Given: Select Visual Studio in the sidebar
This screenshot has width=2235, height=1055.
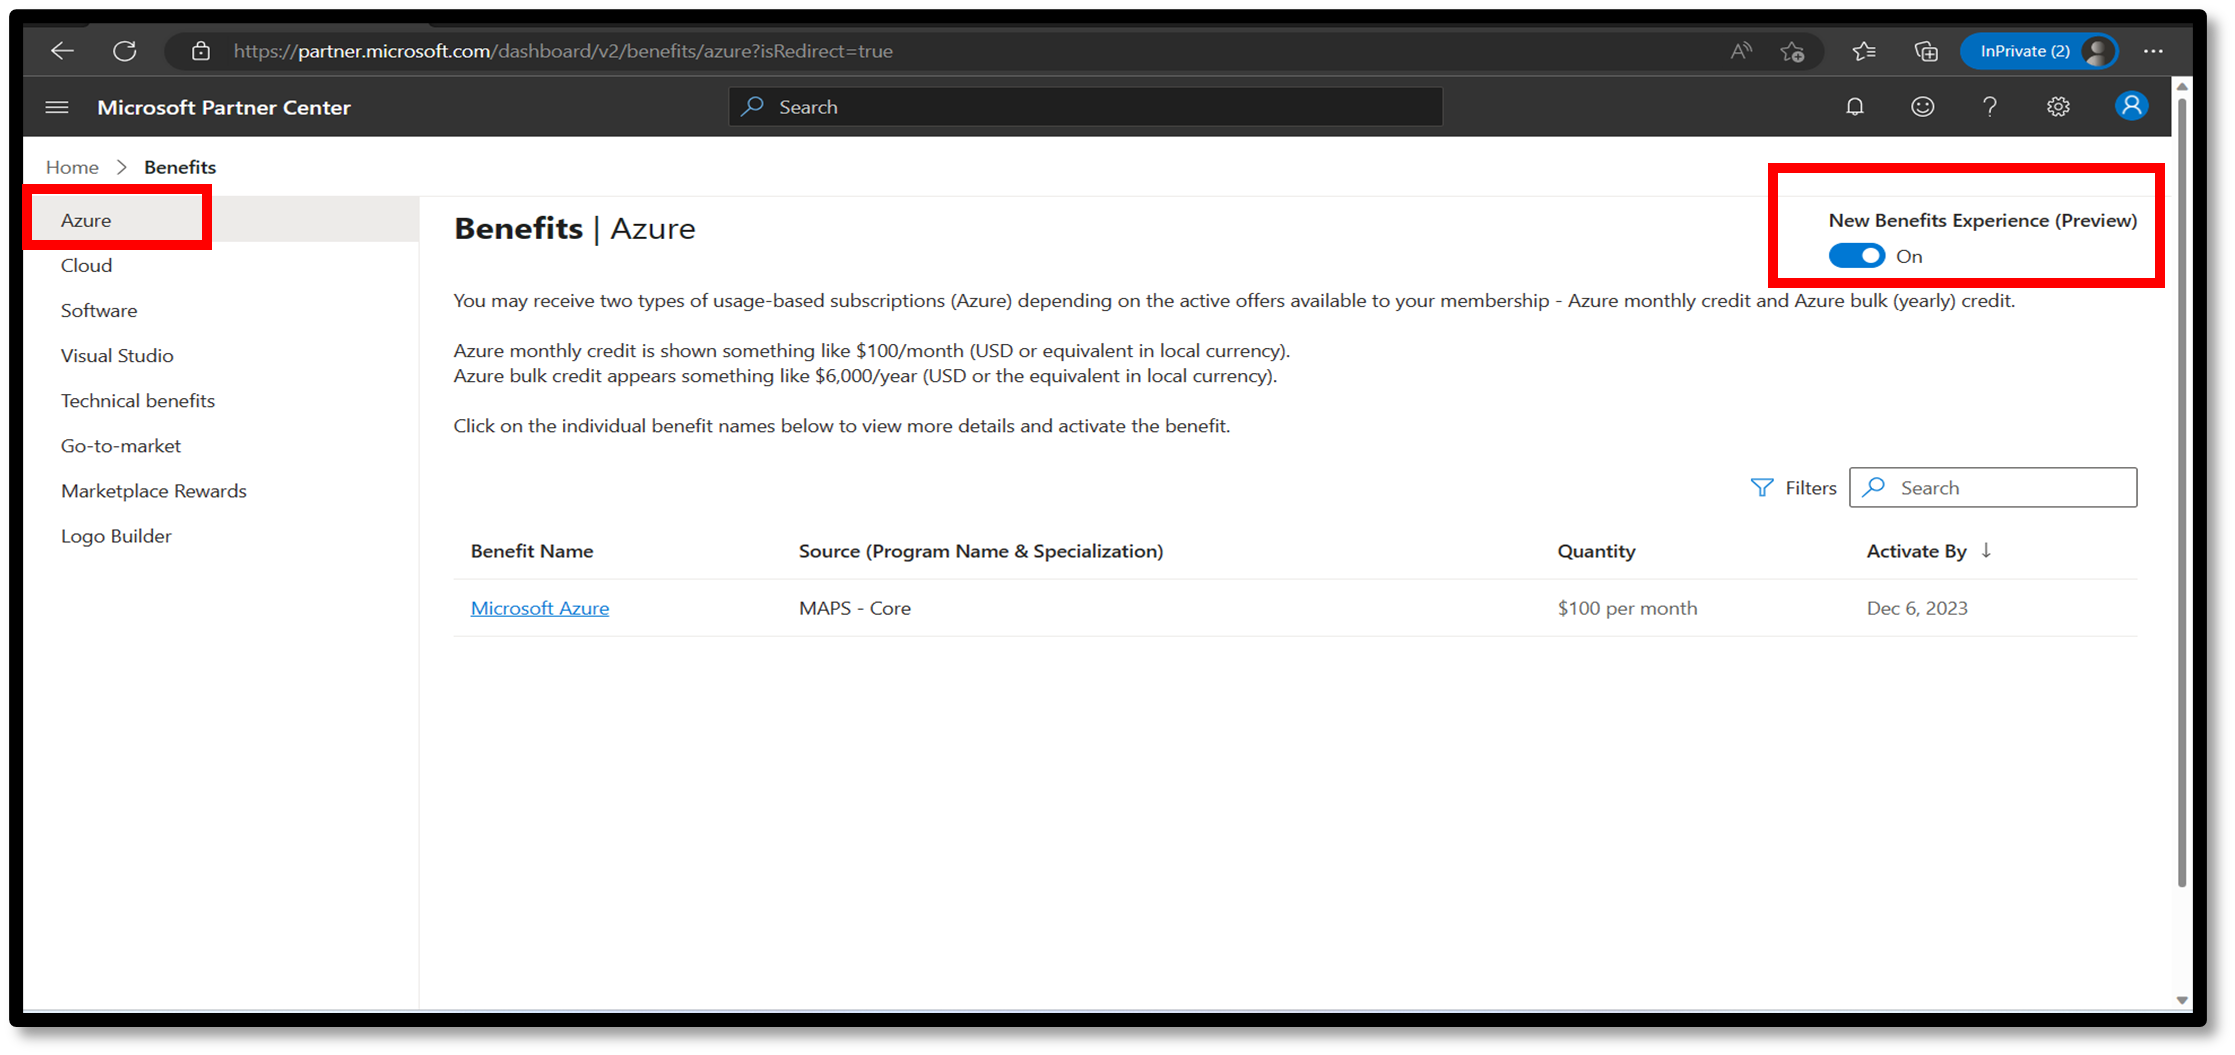Looking at the screenshot, I should click(117, 355).
